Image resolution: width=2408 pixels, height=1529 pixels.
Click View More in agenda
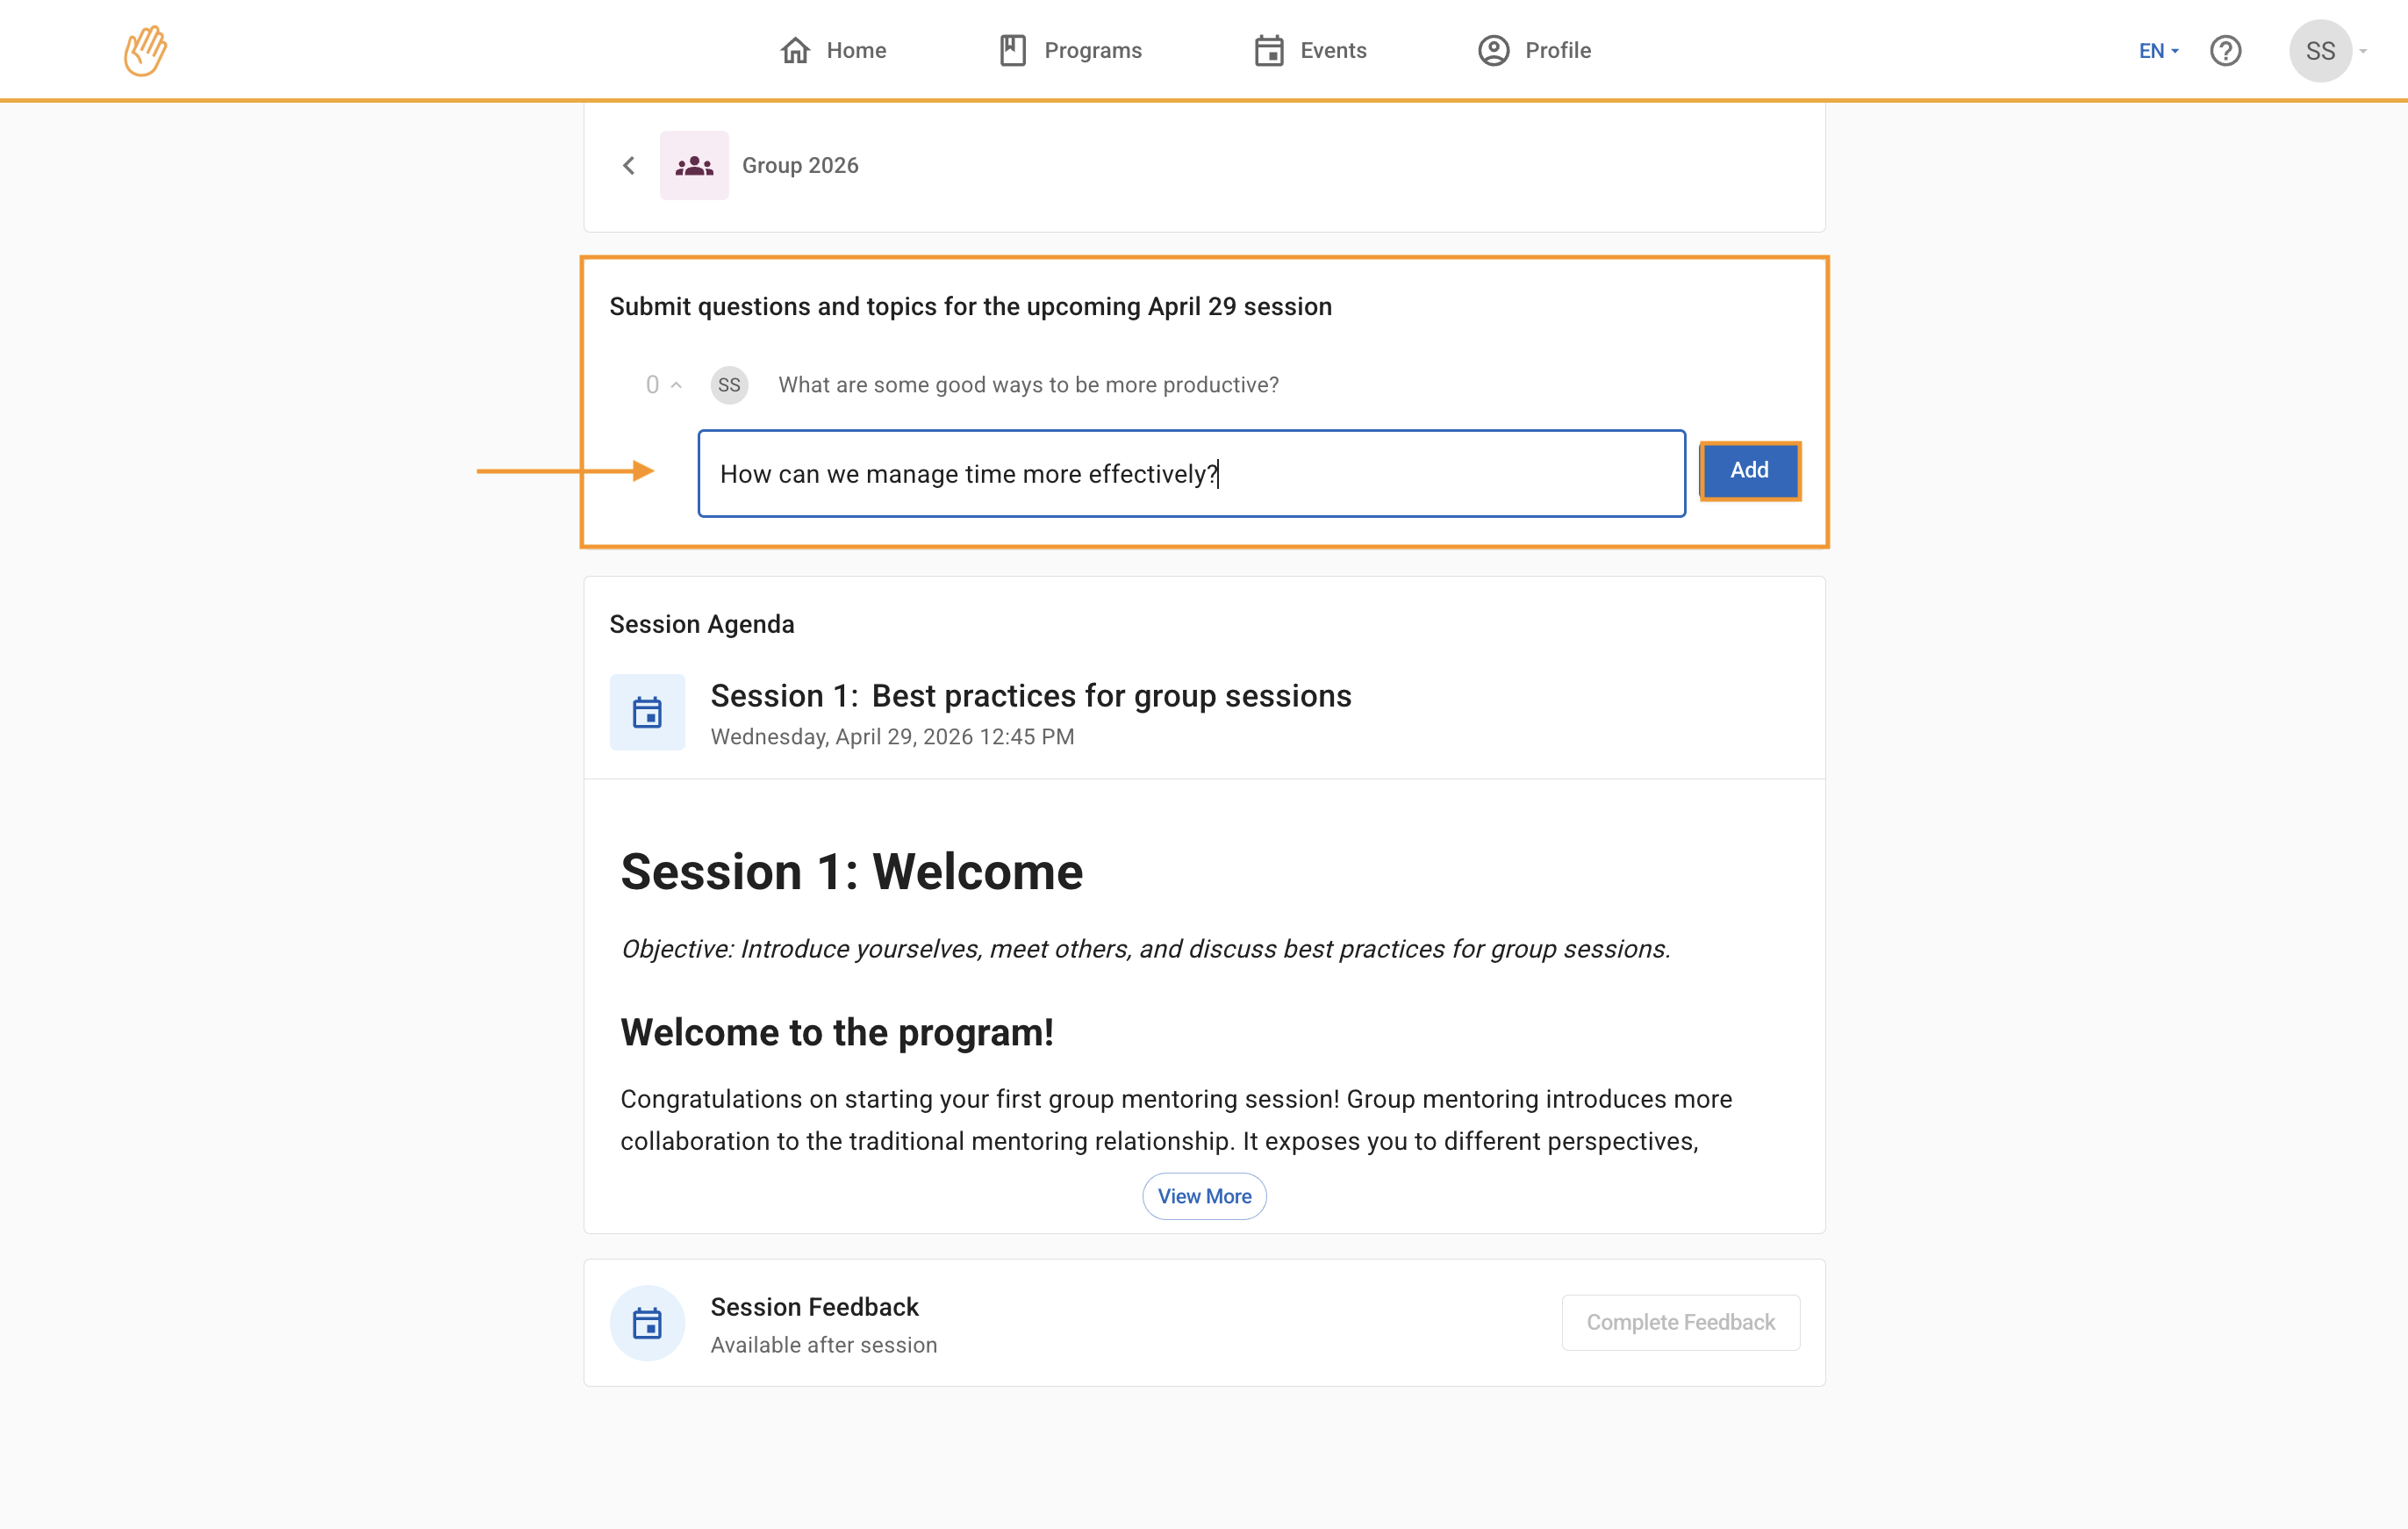point(1204,1196)
